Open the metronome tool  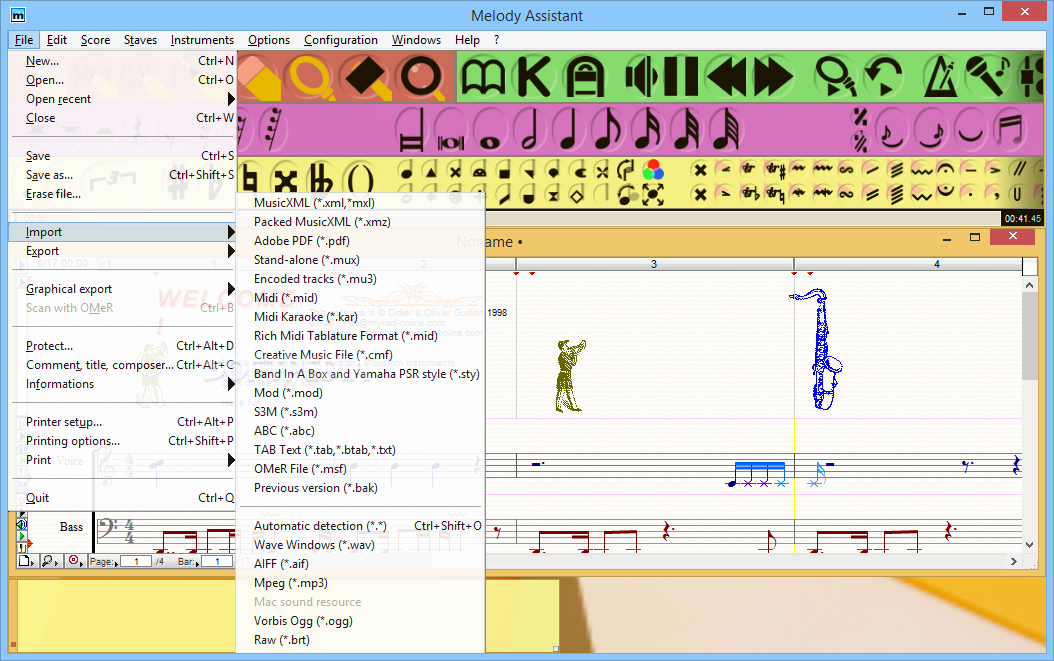click(x=939, y=77)
